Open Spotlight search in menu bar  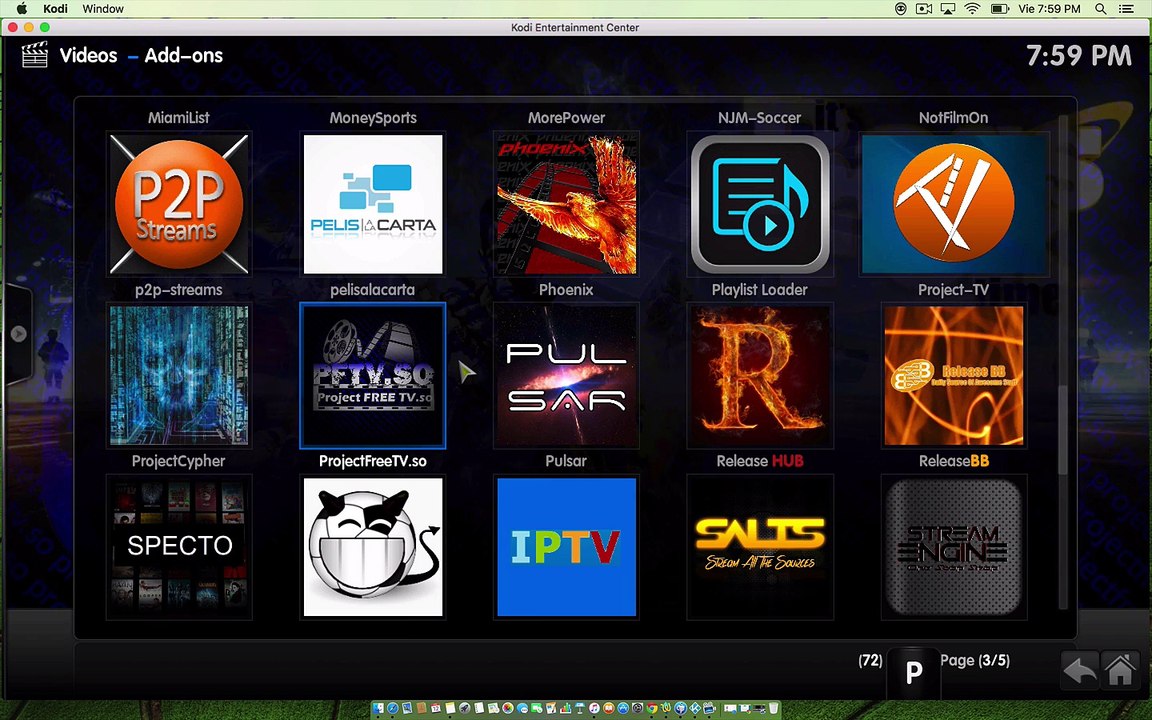point(1101,9)
